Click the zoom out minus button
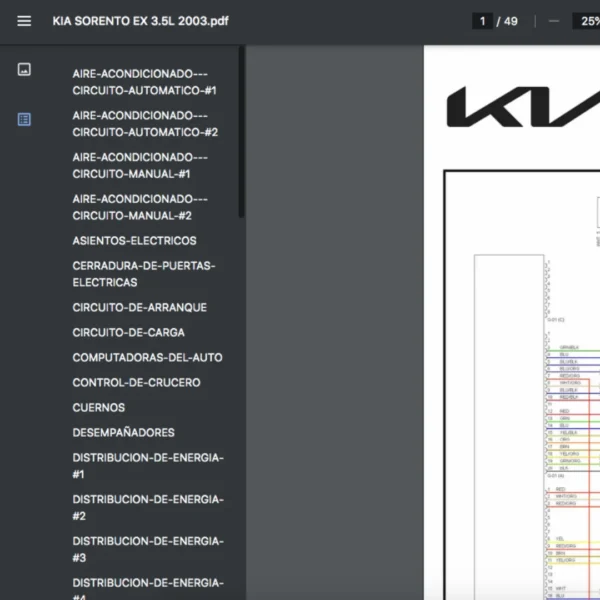Image resolution: width=600 pixels, height=600 pixels. click(x=554, y=21)
